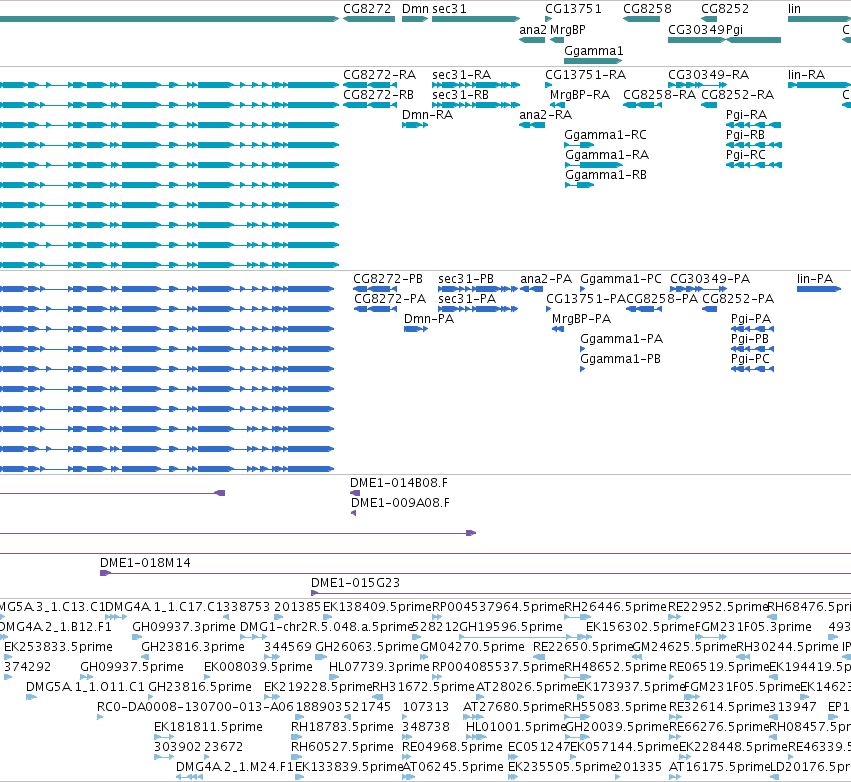Select protein sec31-PB
Viewport: 851px width, 782px height.
pyautogui.click(x=466, y=279)
